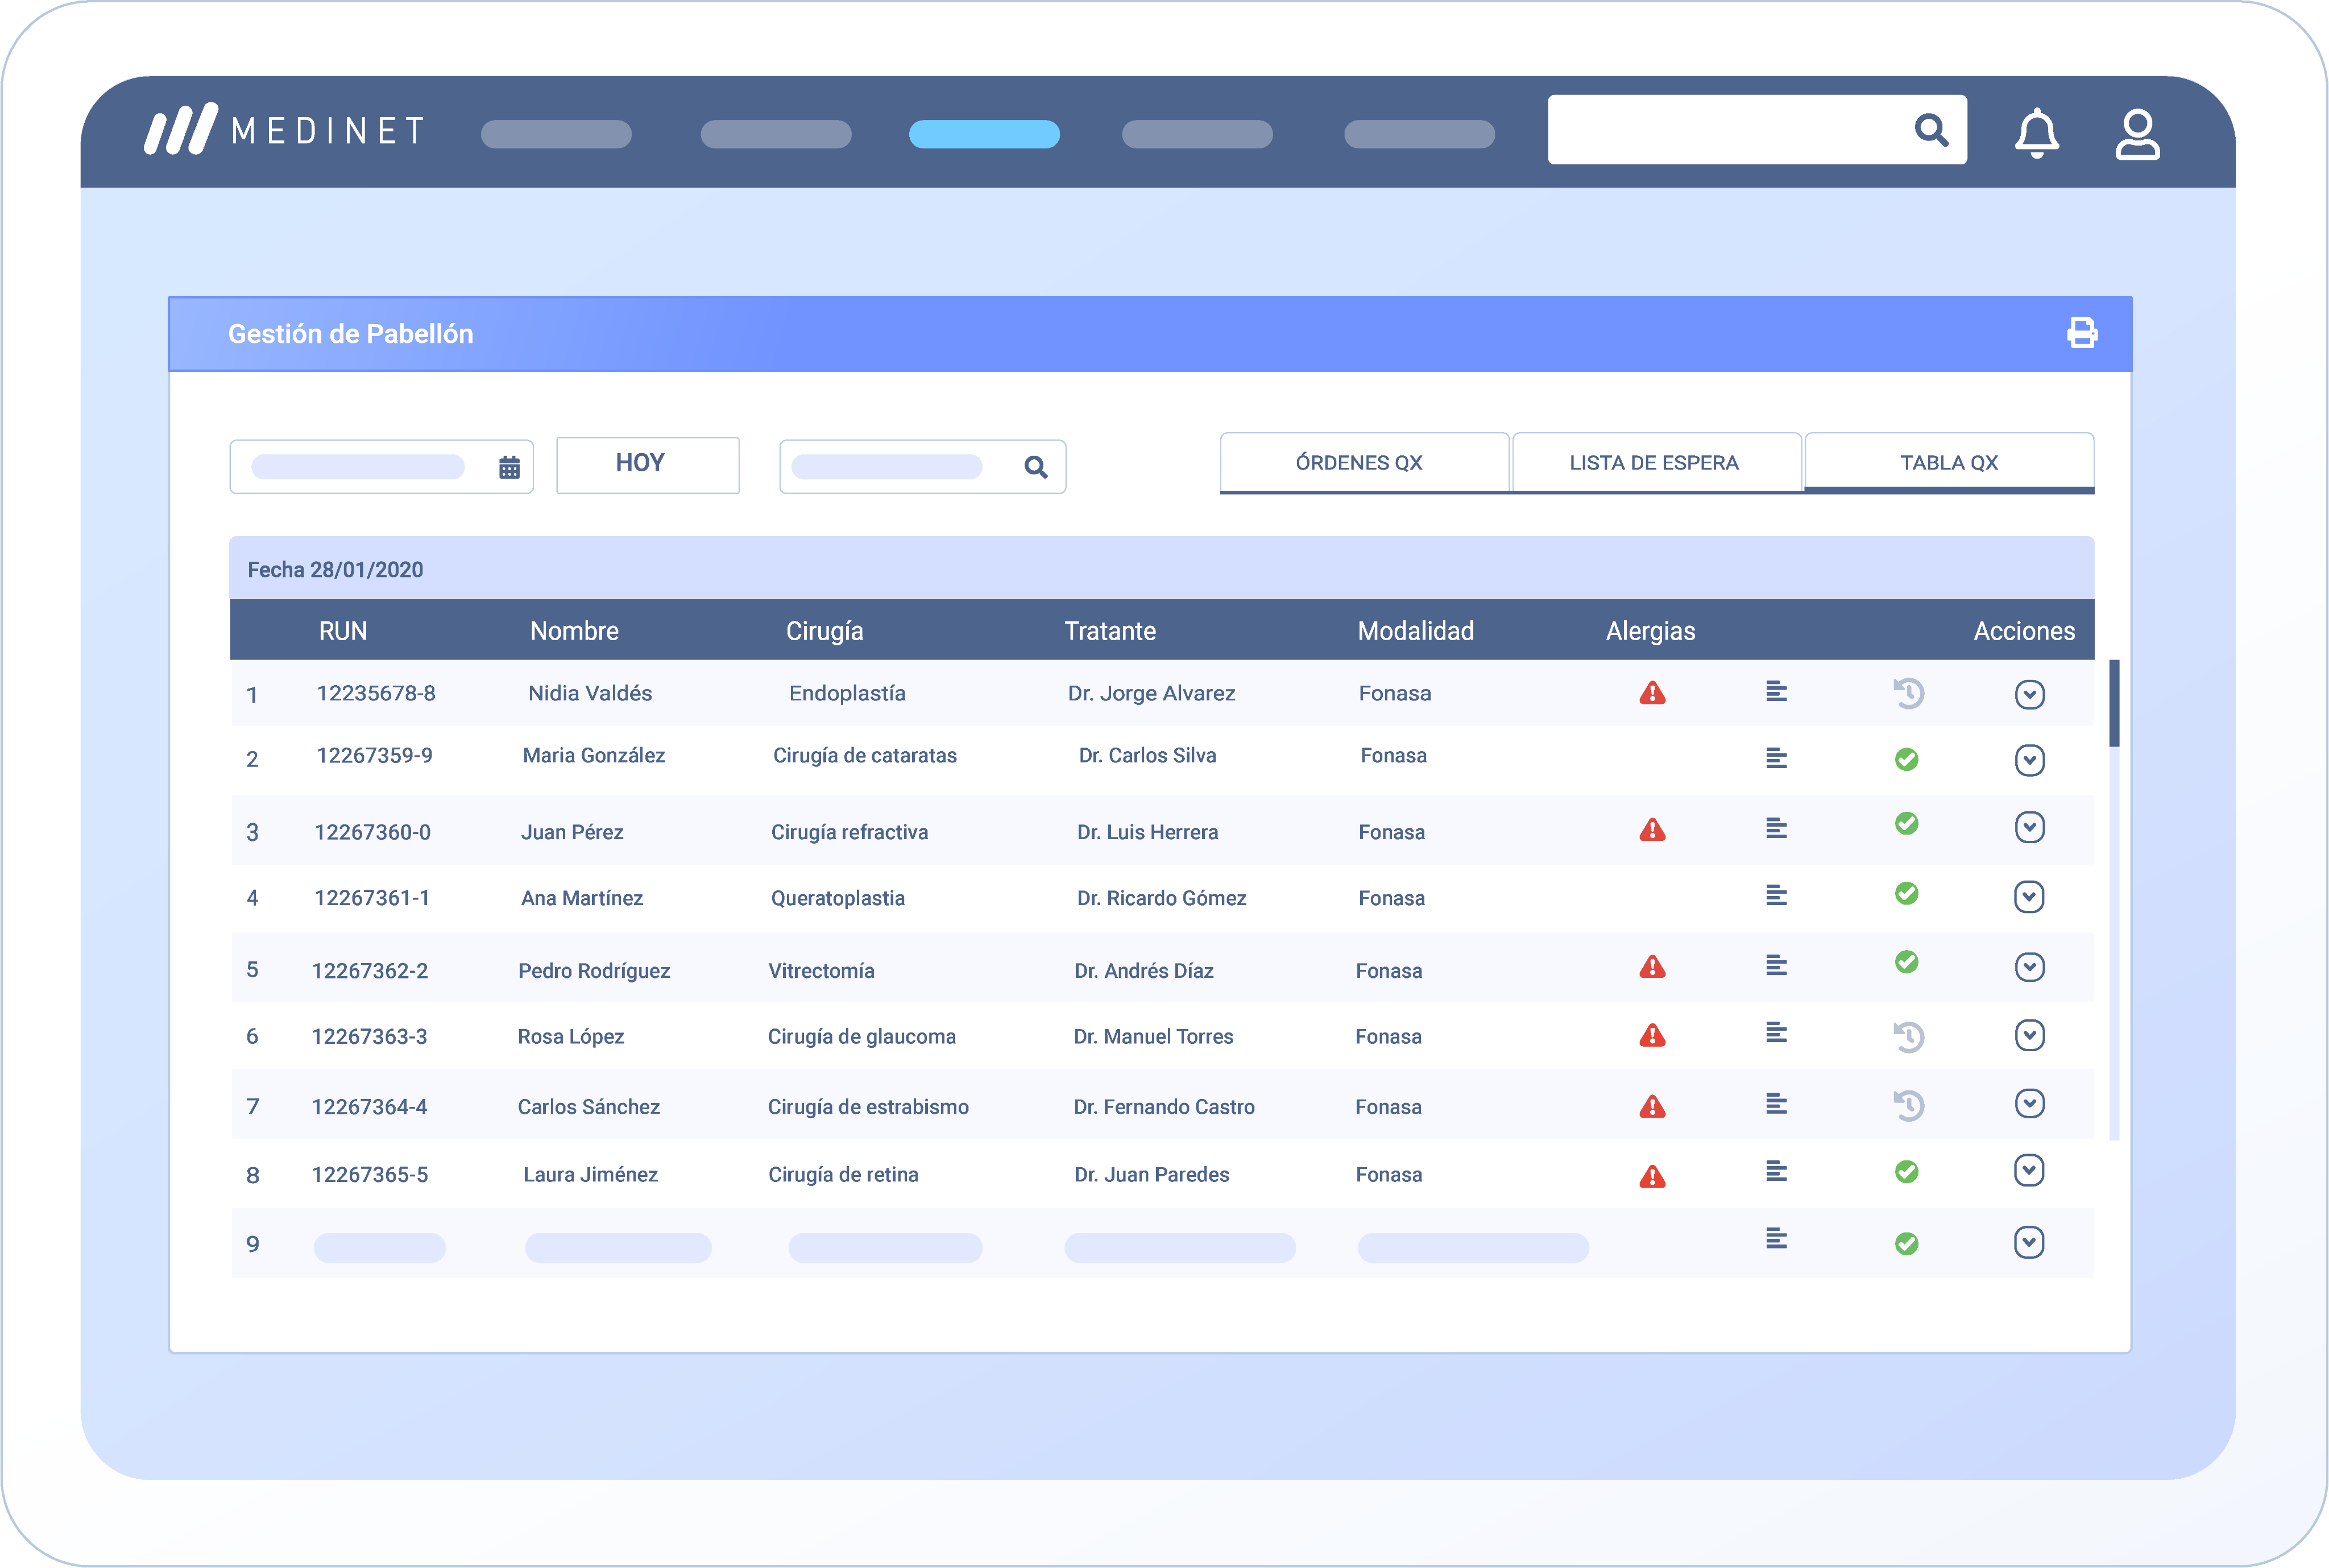Open notes icon for Juan Pérez

(x=1776, y=828)
